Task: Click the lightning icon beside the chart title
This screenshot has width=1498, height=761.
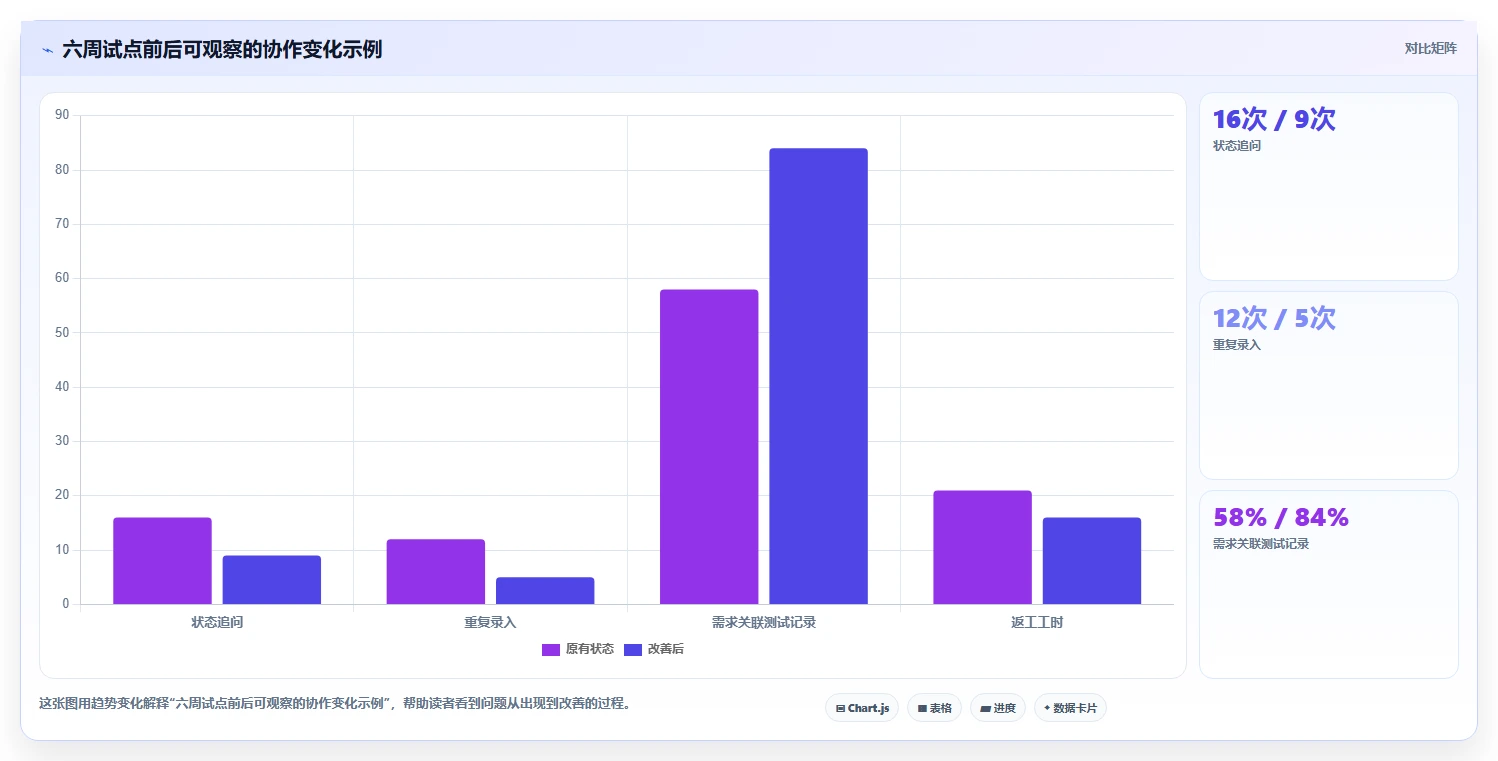Action: click(47, 50)
